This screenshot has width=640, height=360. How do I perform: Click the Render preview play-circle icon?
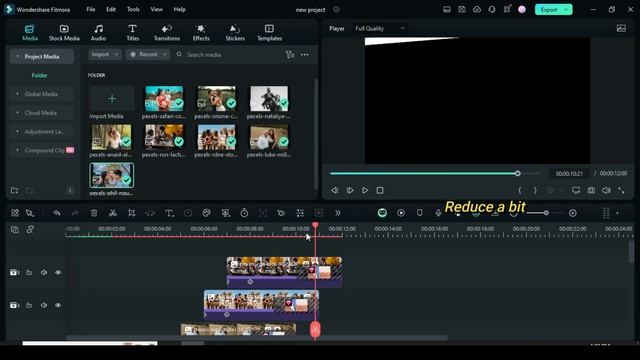(x=401, y=213)
